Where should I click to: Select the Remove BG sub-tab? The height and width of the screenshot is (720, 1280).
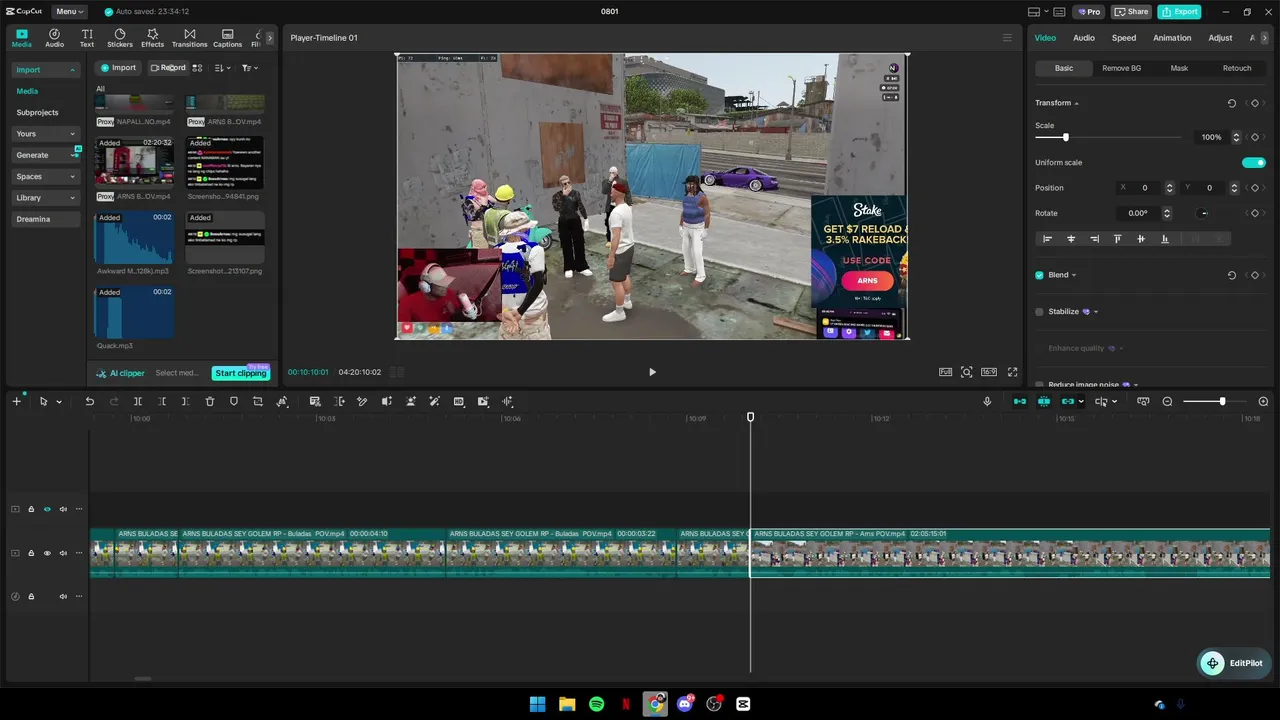click(1121, 68)
